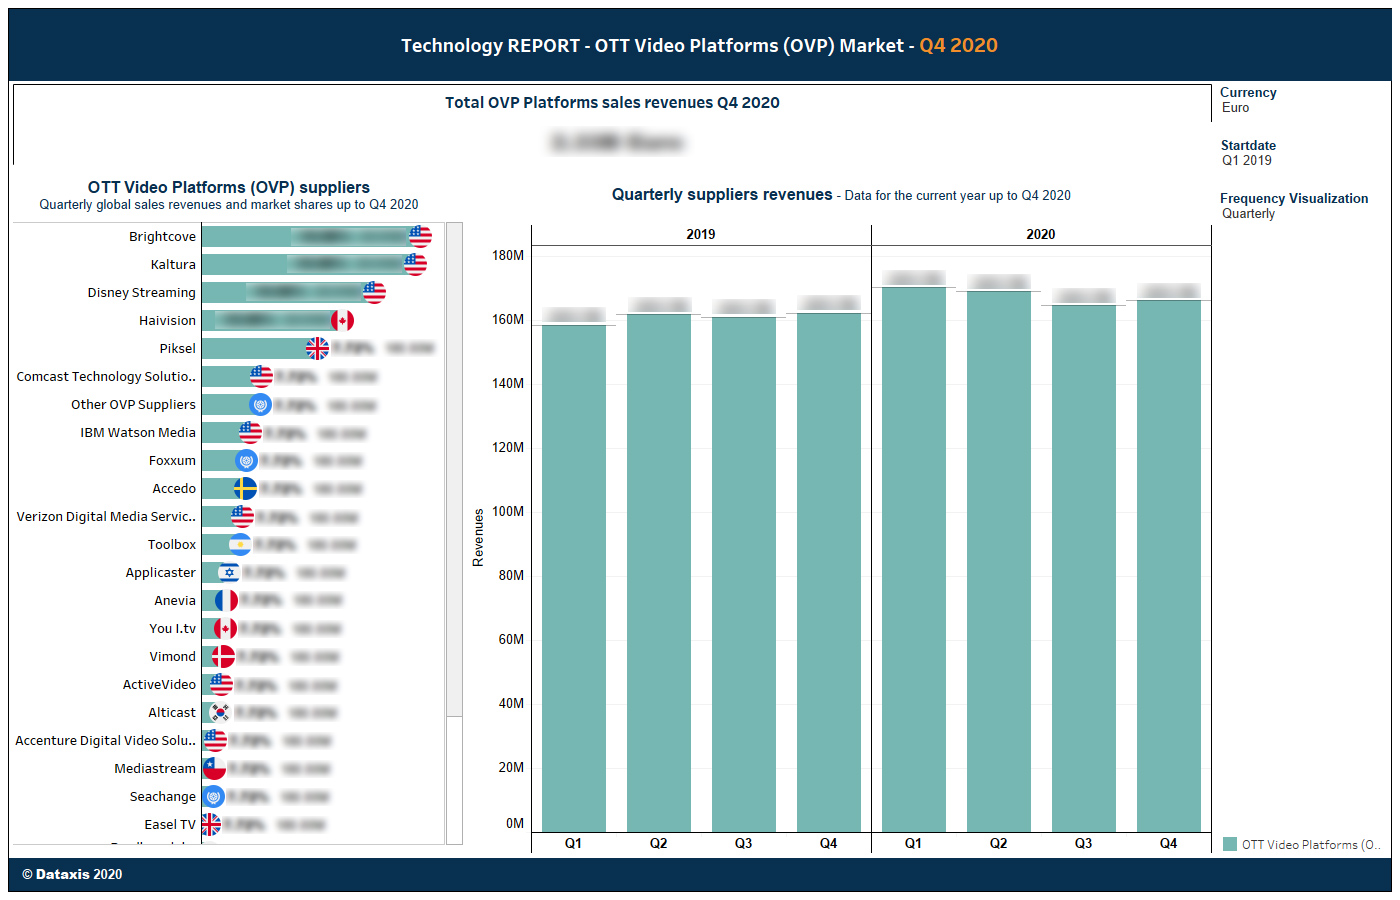Screen dimensions: 1400x900
Task: Click the UK flag on Easel TV row
Action: (x=211, y=824)
